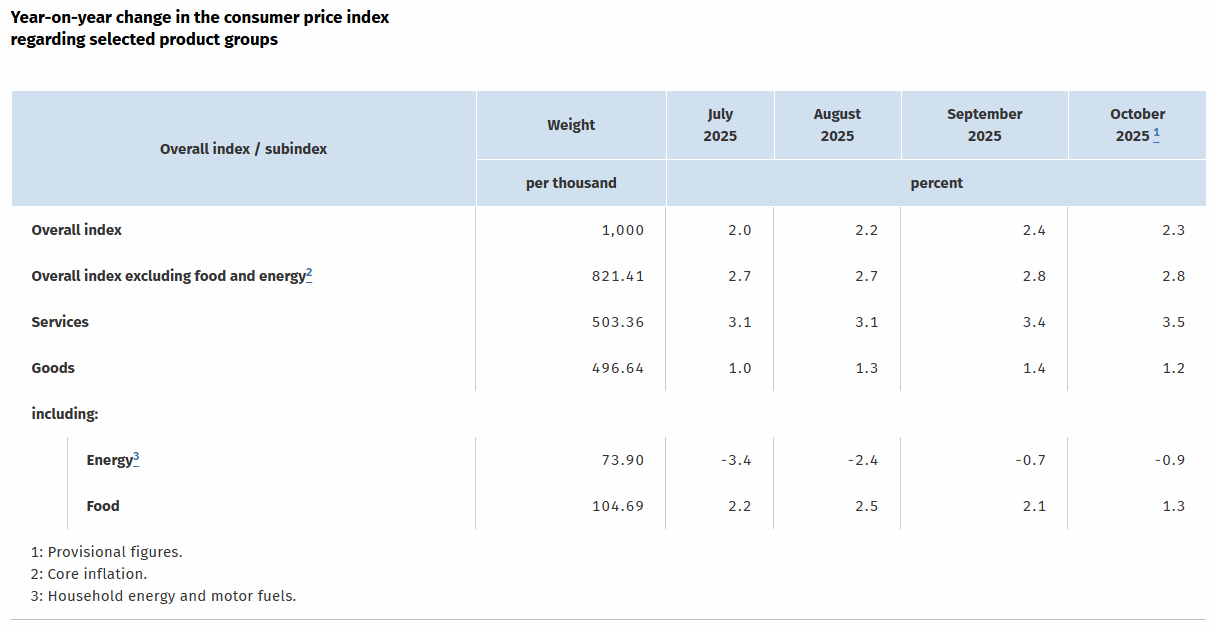Select the August 2025 column header
1217x632 pixels.
pyautogui.click(x=837, y=125)
